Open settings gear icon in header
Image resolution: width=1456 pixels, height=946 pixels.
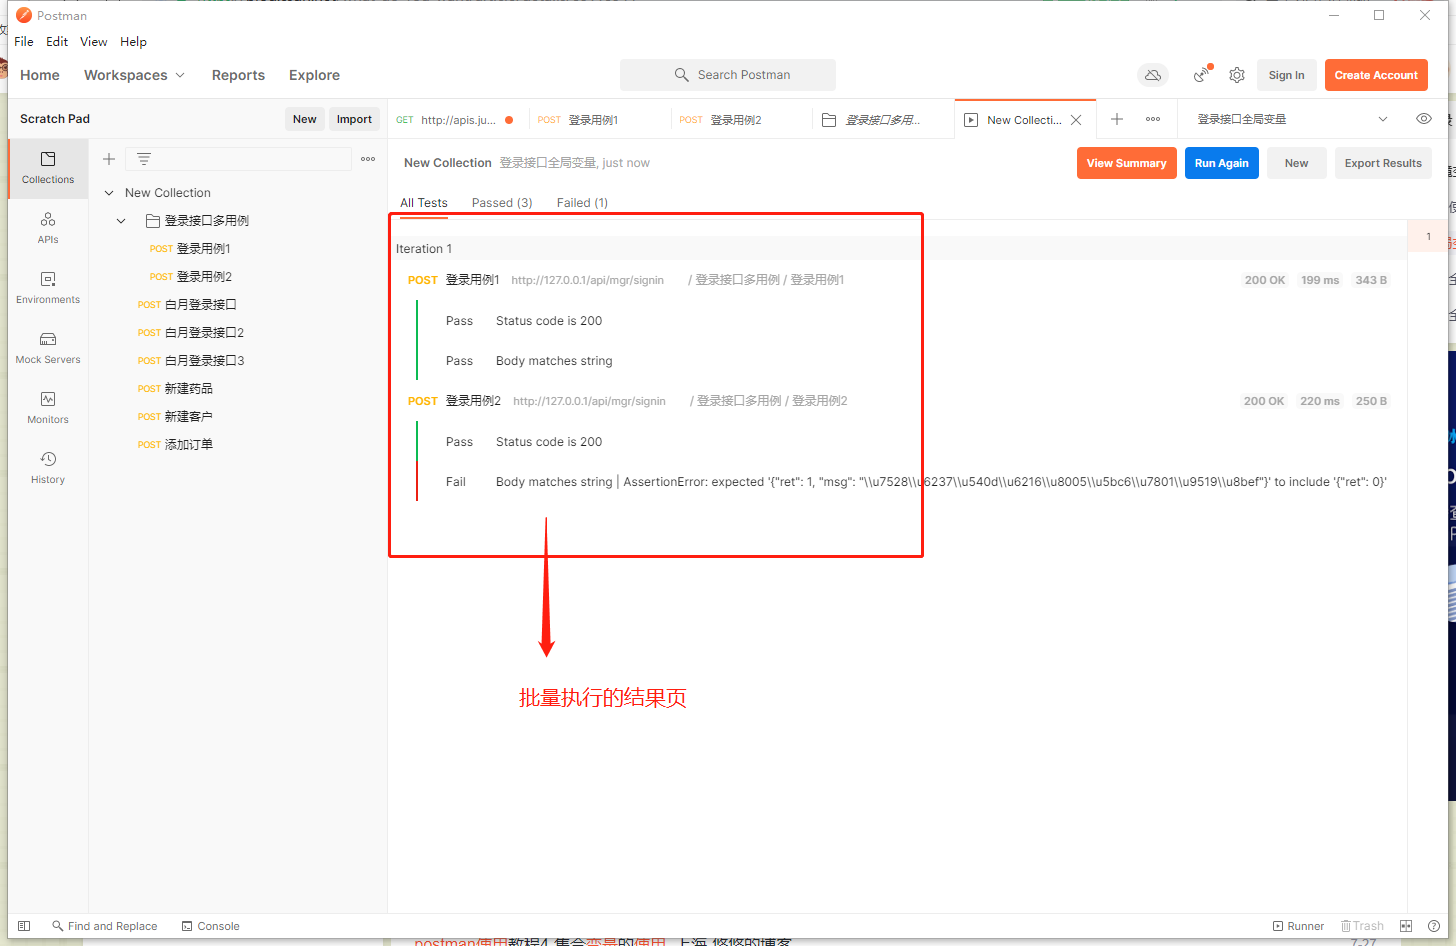tap(1237, 75)
